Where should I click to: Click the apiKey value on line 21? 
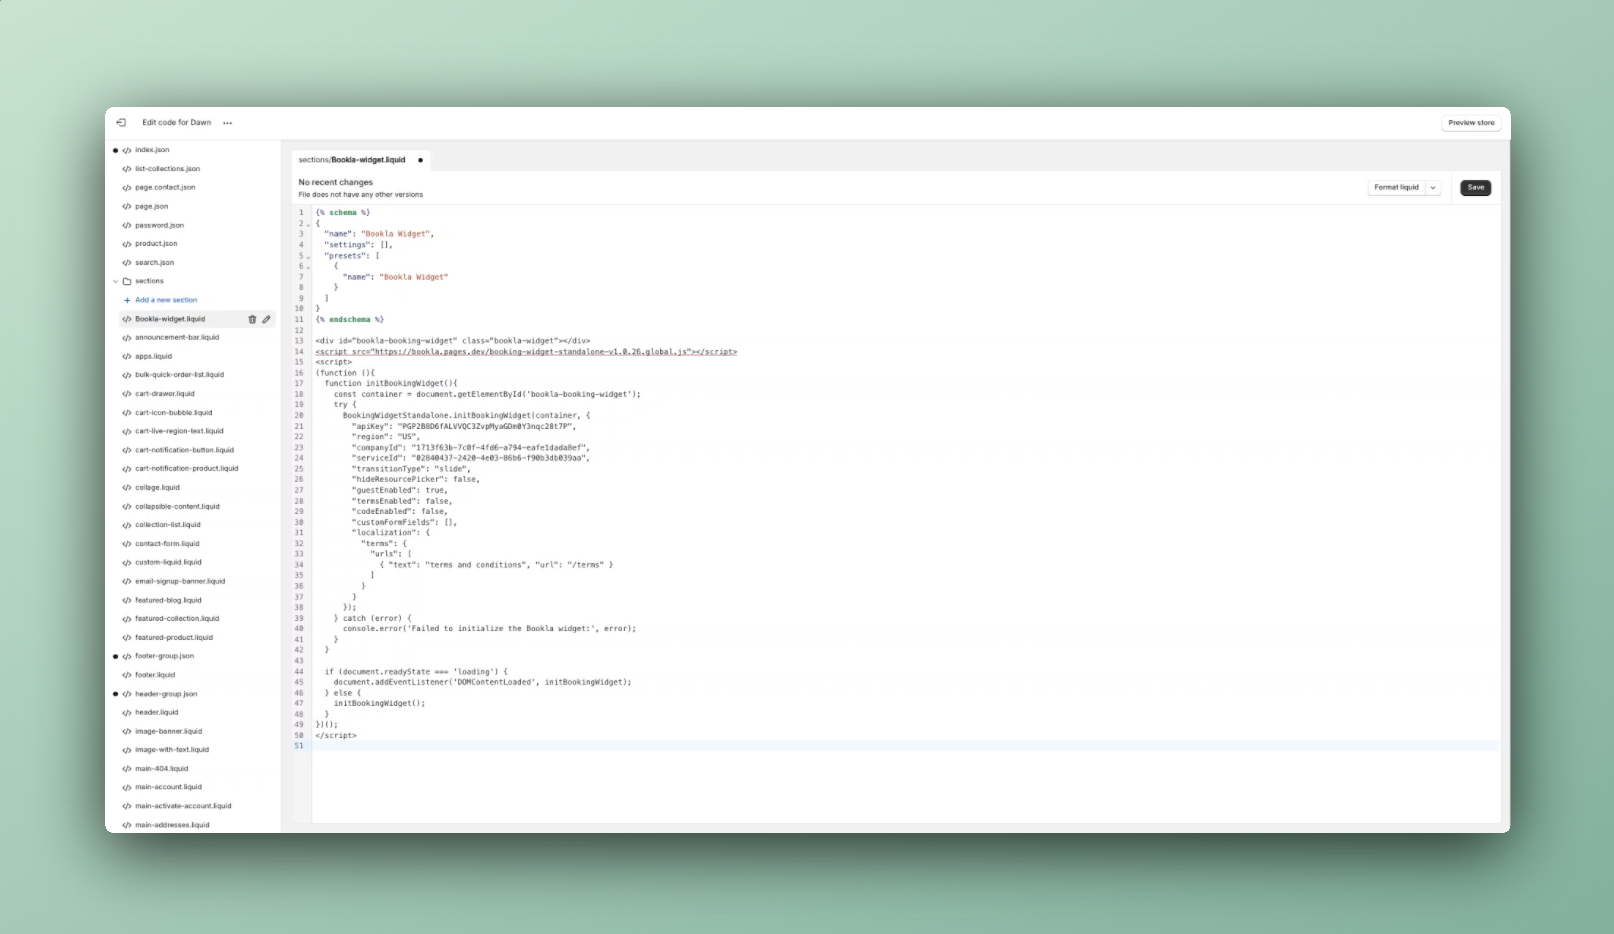485,426
